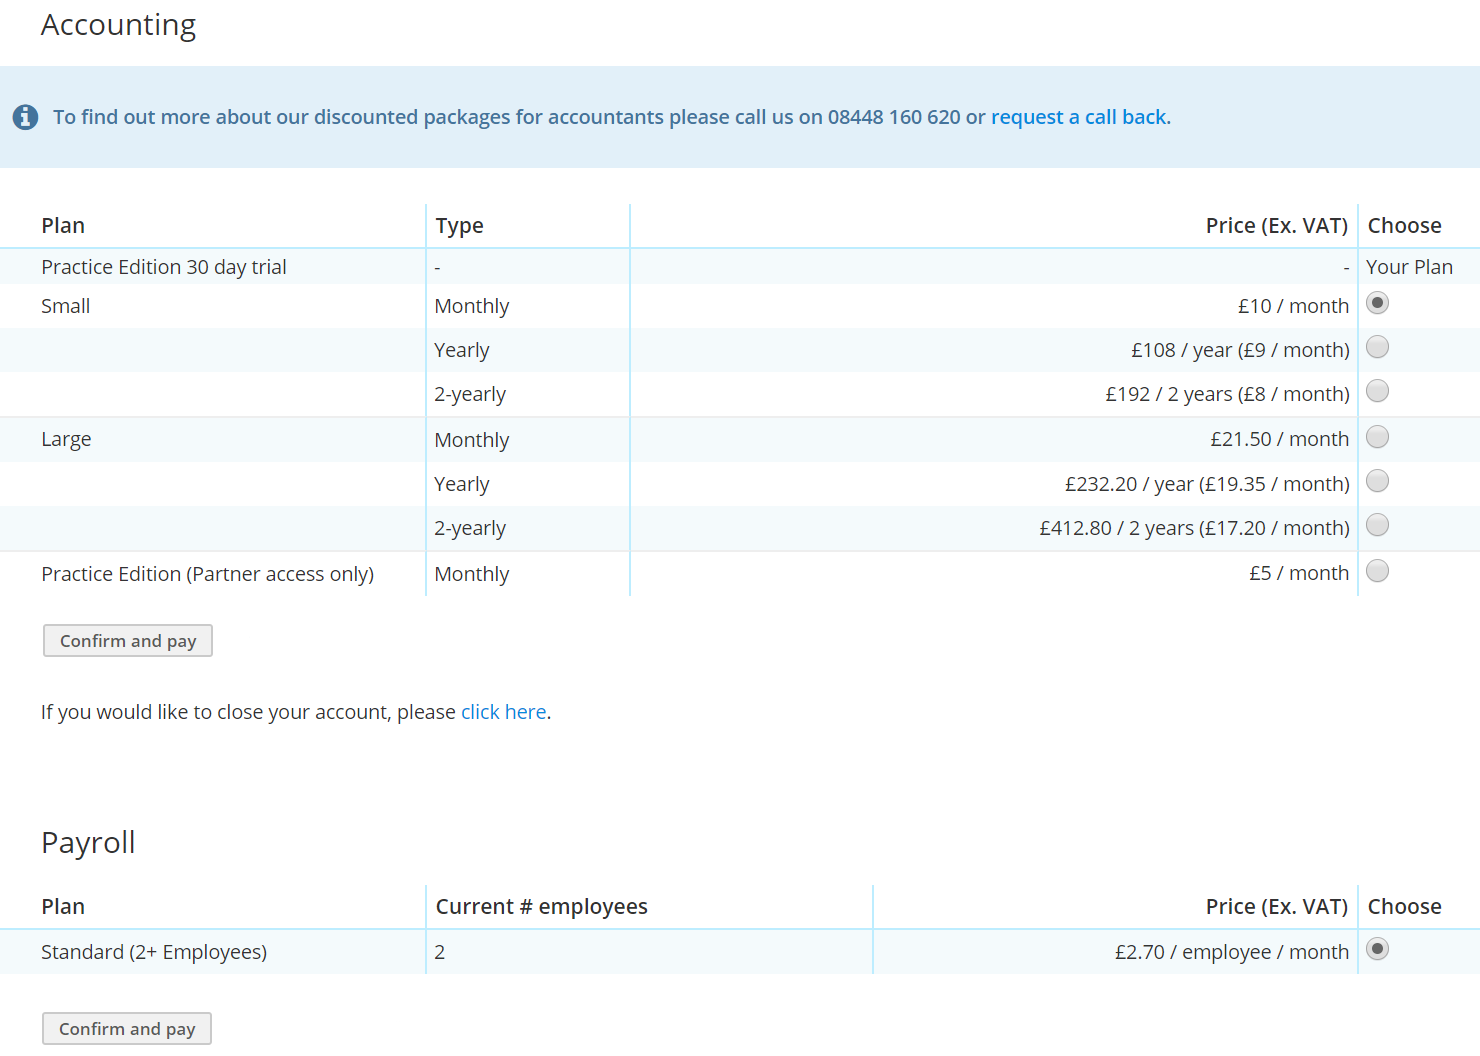Choose the Small Yearly £108 plan option
1480x1056 pixels.
pyautogui.click(x=1377, y=347)
